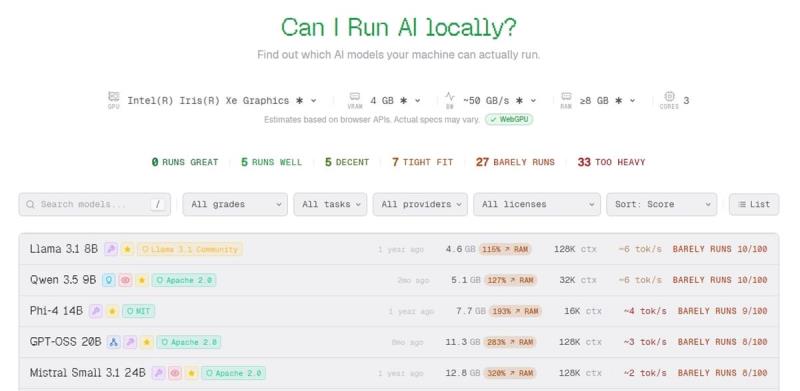Open the All tasks filter dropdown

tap(330, 204)
